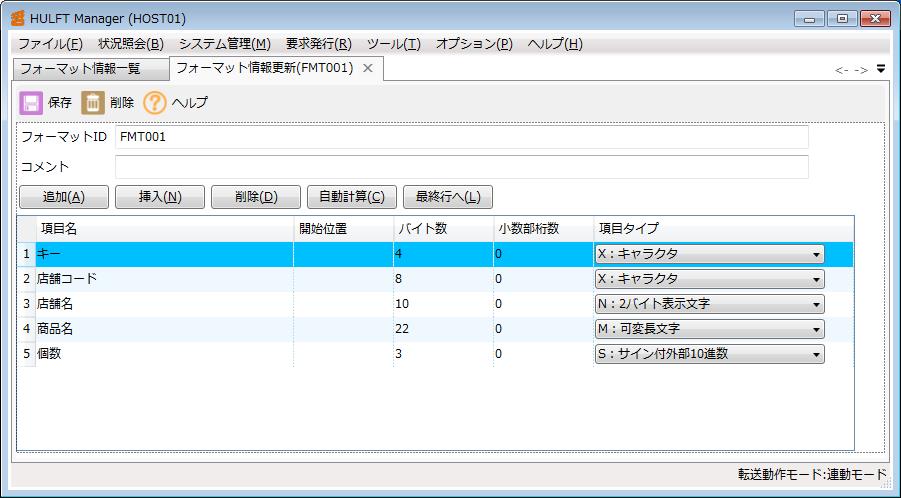The image size is (901, 498).
Task: Click the 挿入(N) button
Action: click(160, 197)
